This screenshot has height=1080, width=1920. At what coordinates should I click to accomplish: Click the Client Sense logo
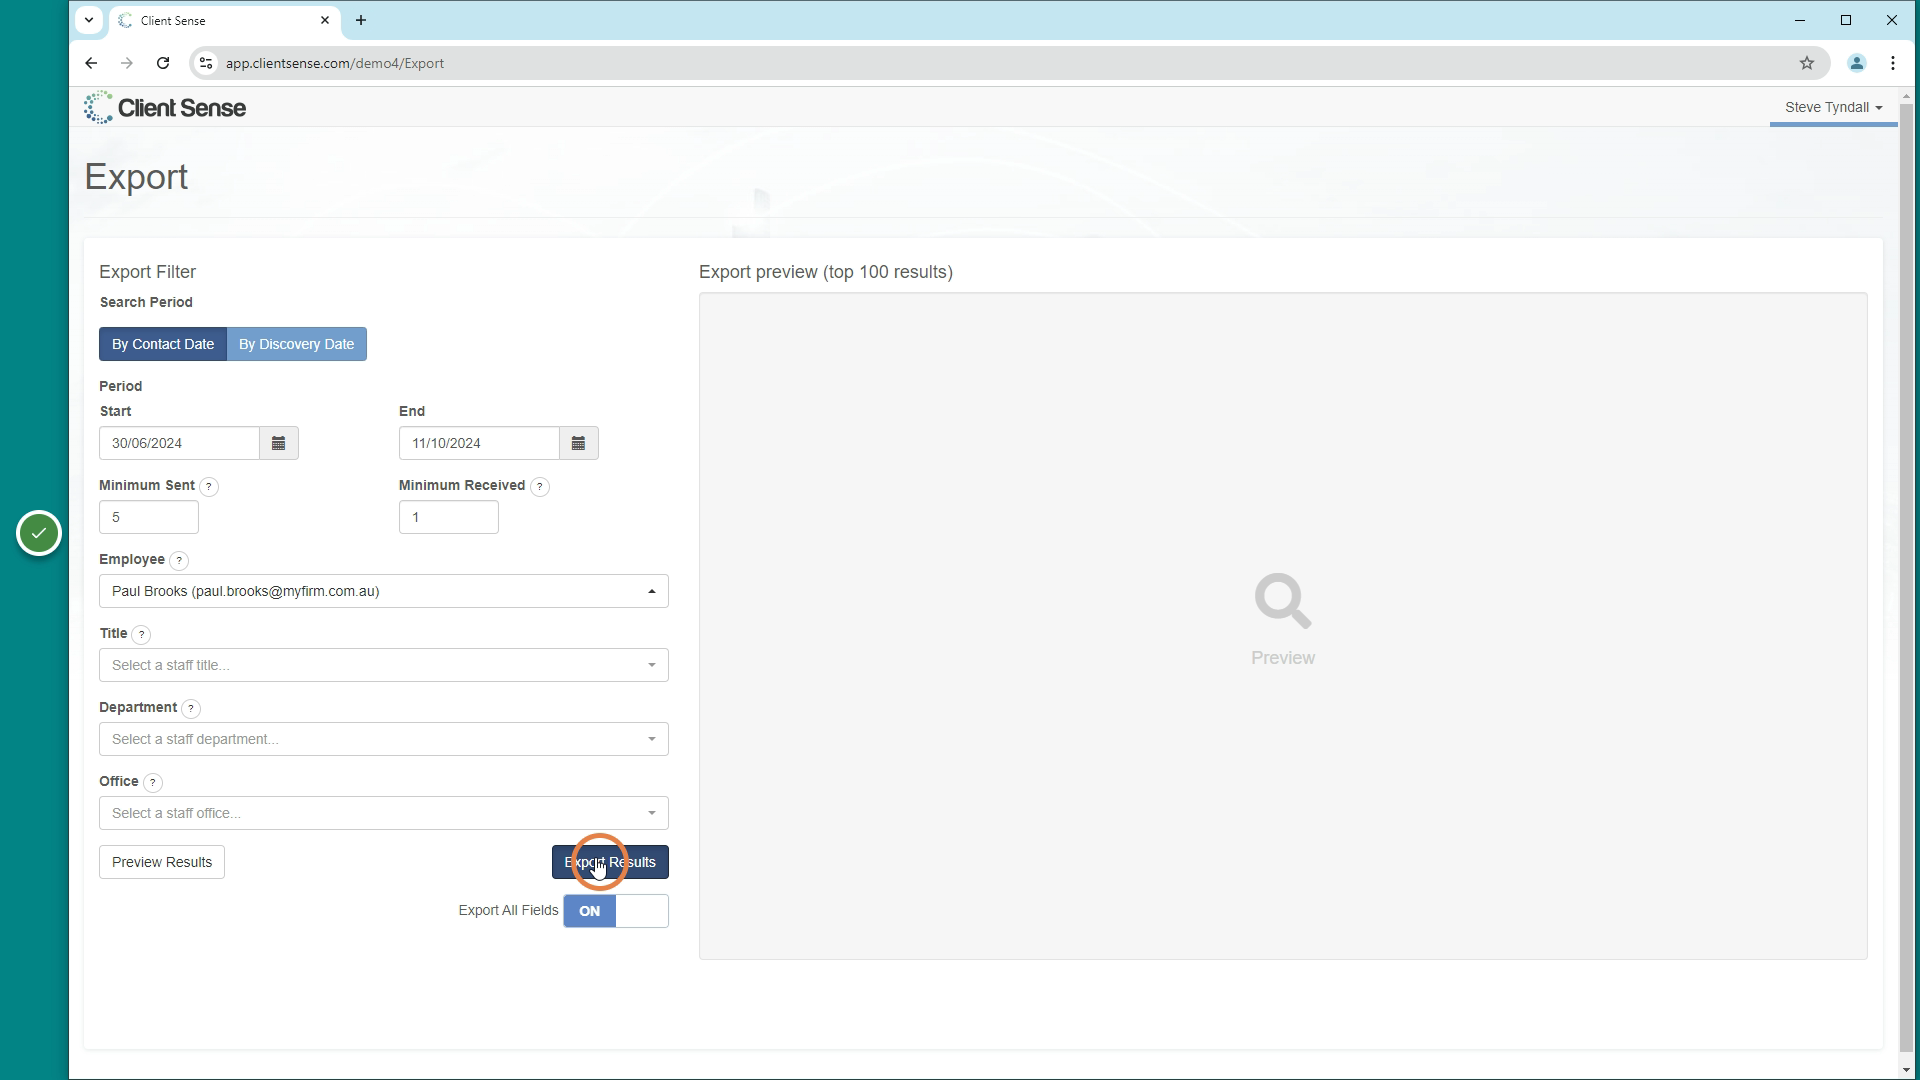165,107
